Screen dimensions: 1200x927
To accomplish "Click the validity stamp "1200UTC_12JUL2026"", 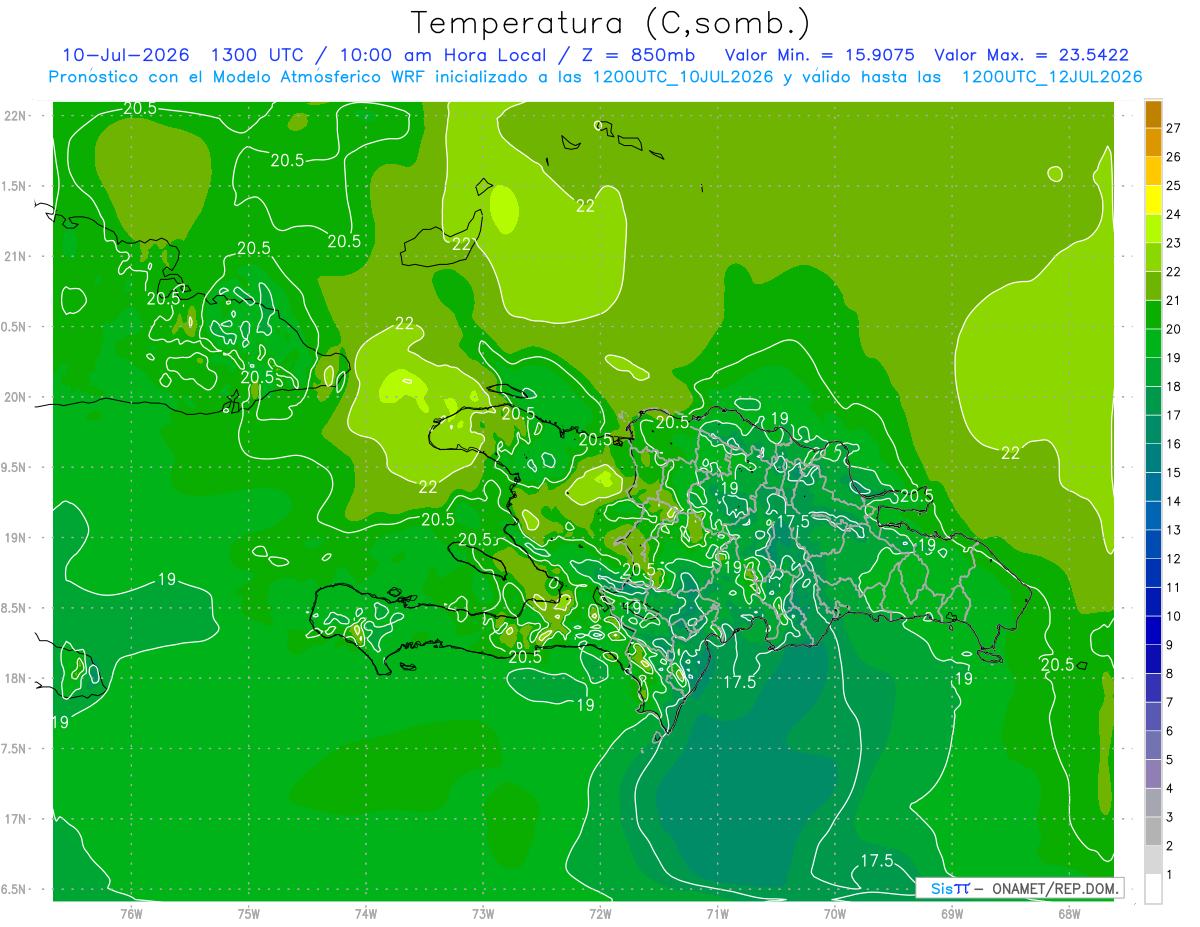I will point(1051,77).
